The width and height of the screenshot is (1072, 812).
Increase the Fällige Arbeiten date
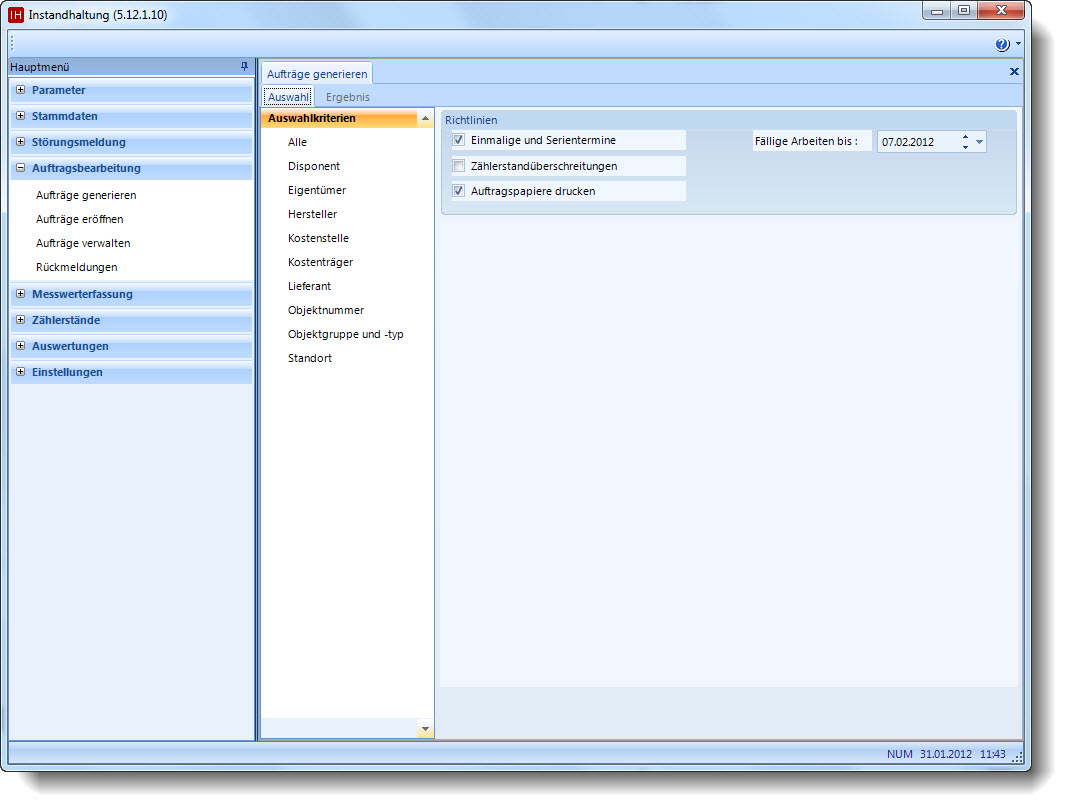pyautogui.click(x=965, y=137)
